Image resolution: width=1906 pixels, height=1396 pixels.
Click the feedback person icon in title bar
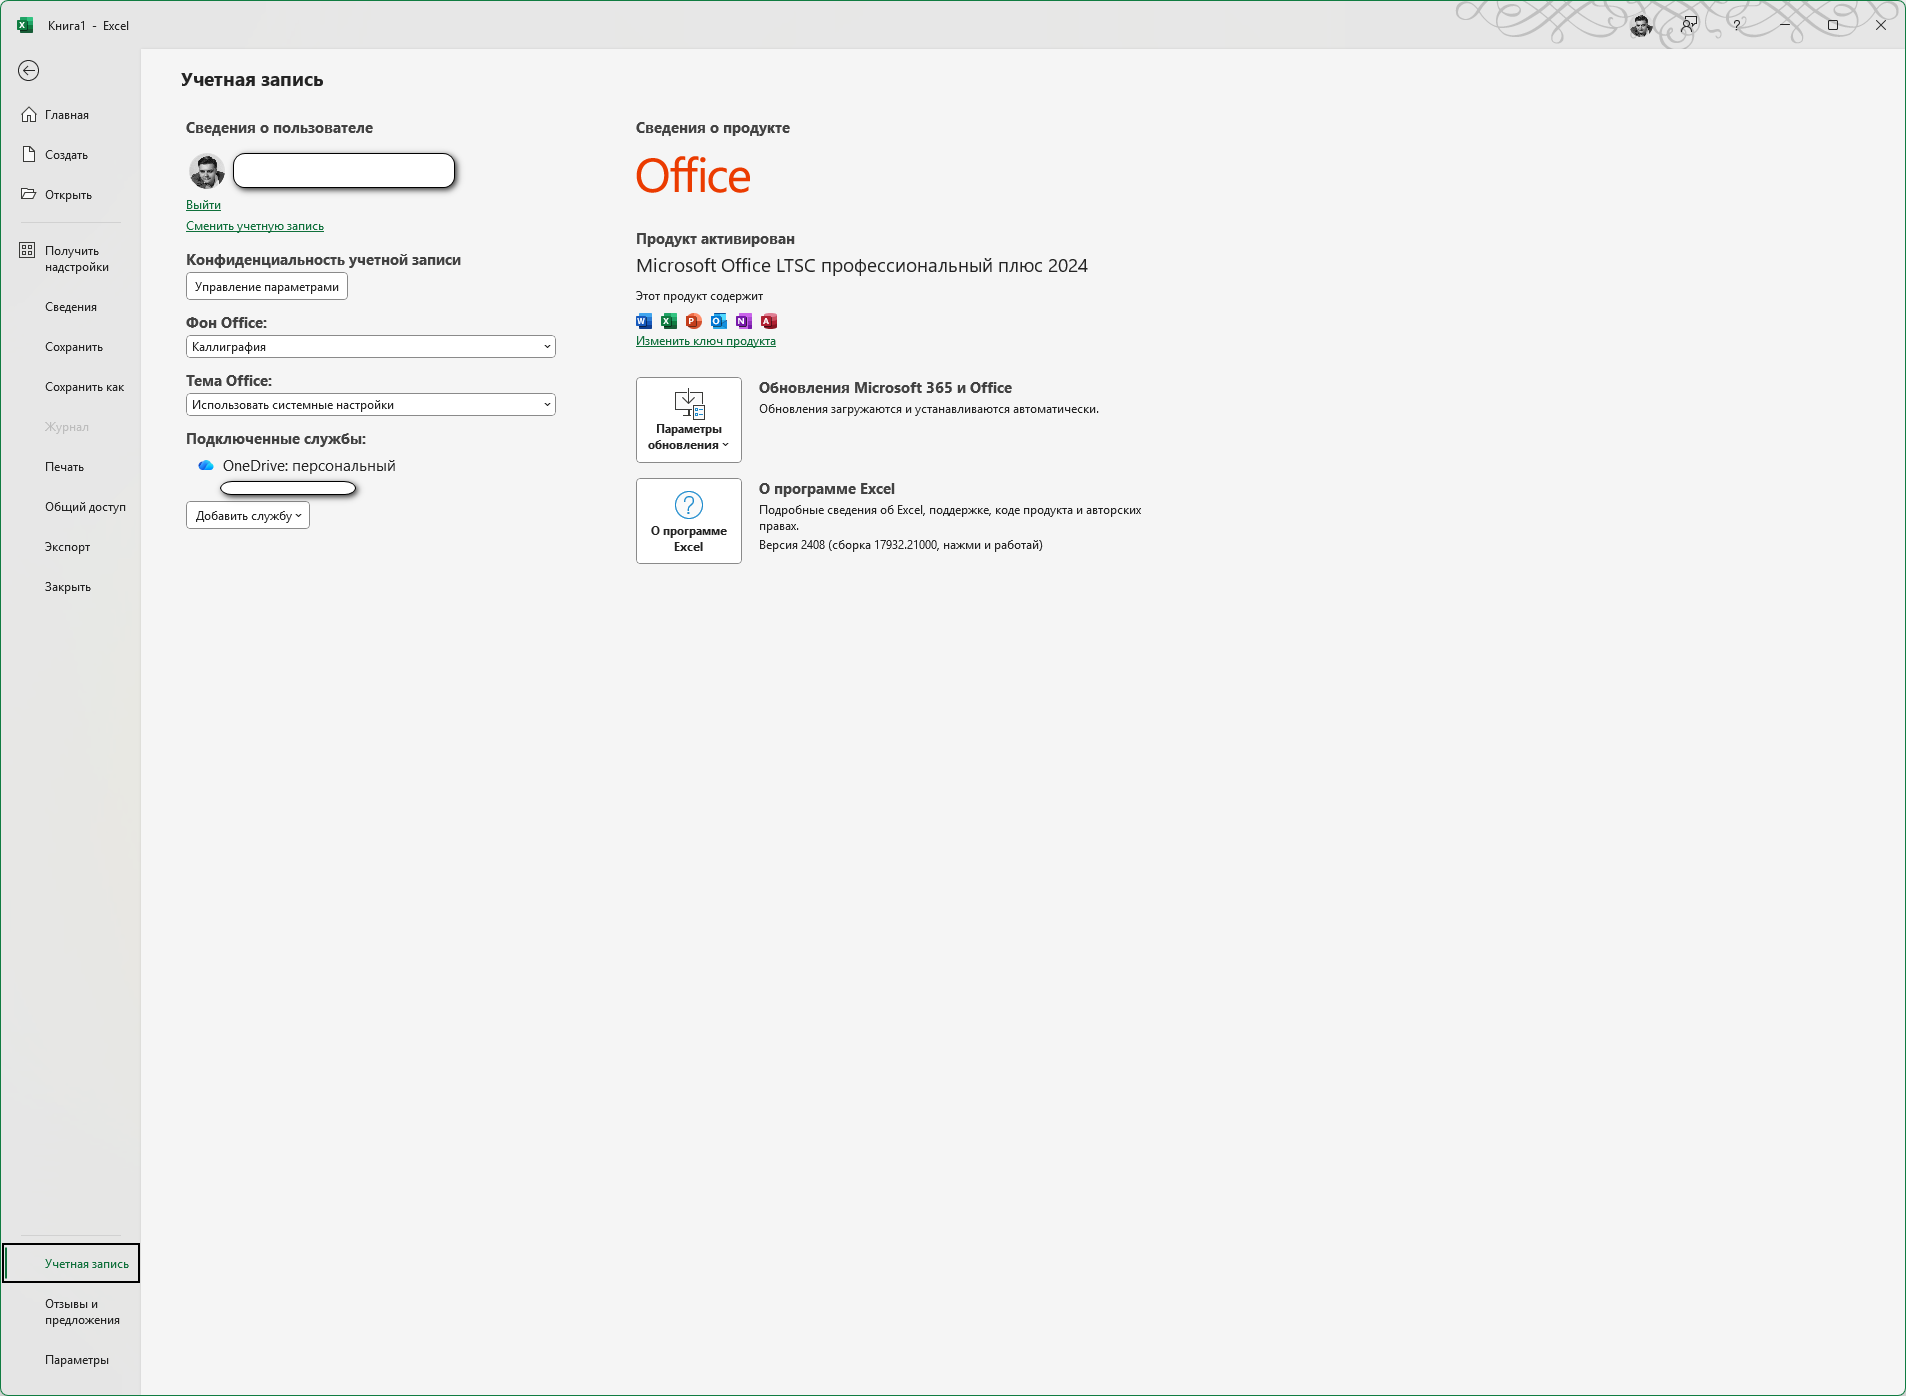click(x=1689, y=25)
